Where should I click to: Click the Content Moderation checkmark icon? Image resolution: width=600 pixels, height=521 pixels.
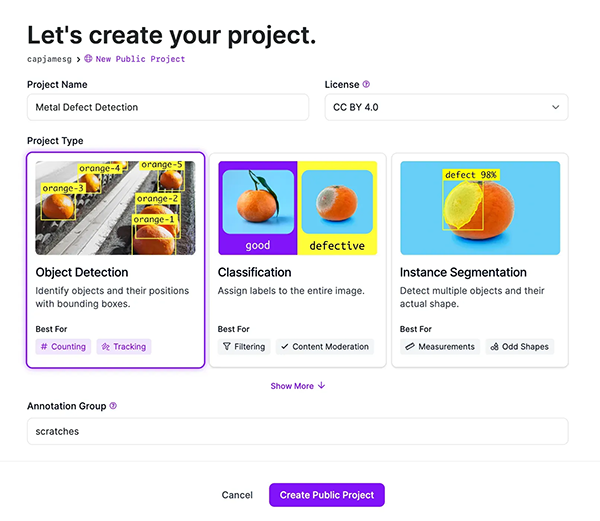coord(284,347)
